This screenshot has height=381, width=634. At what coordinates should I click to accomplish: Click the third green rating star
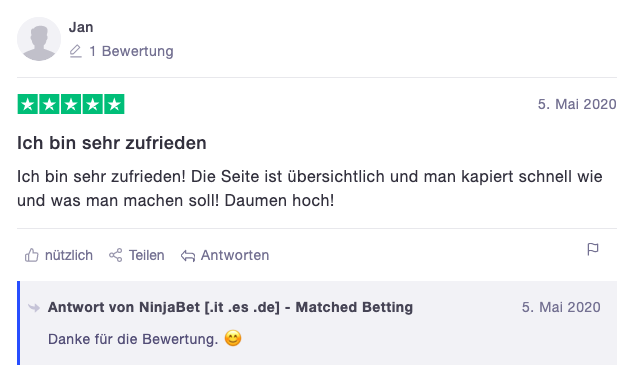pos(71,104)
